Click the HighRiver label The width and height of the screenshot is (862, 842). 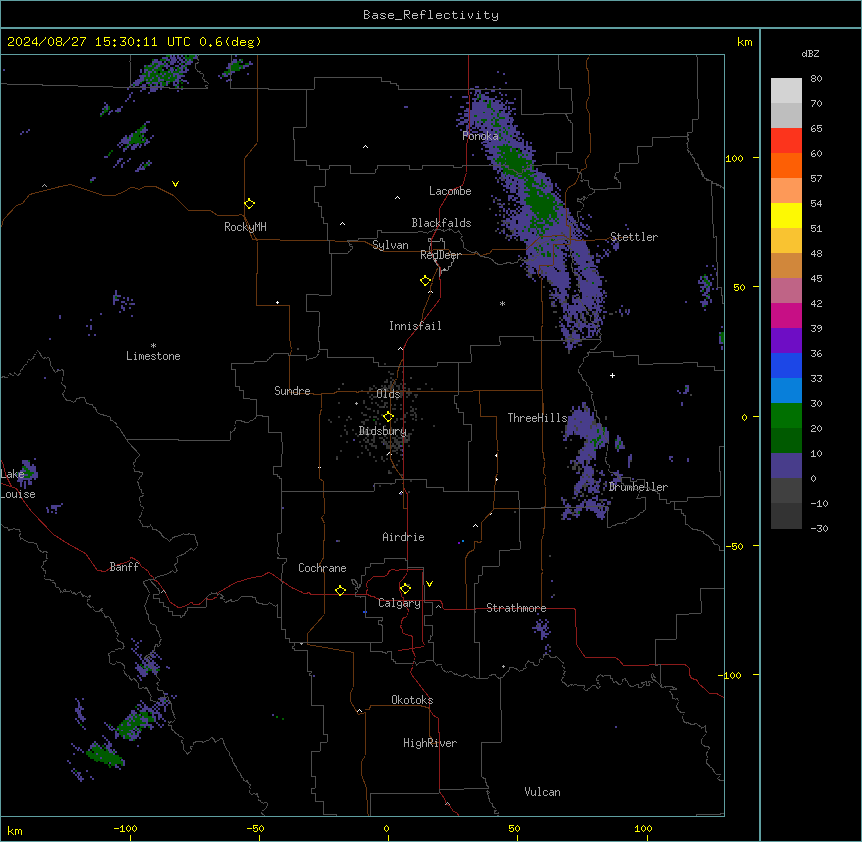coord(430,743)
